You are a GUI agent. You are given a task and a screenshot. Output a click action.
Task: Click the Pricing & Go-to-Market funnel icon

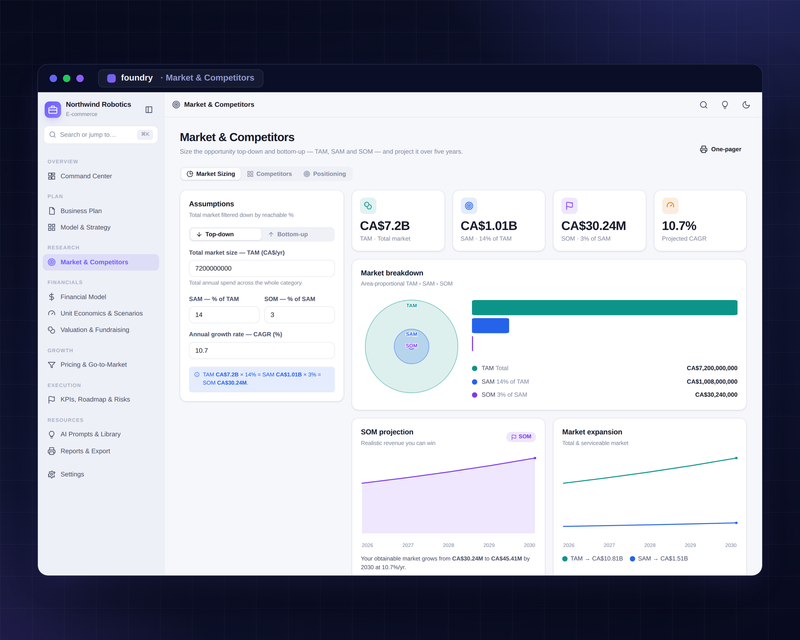point(52,364)
